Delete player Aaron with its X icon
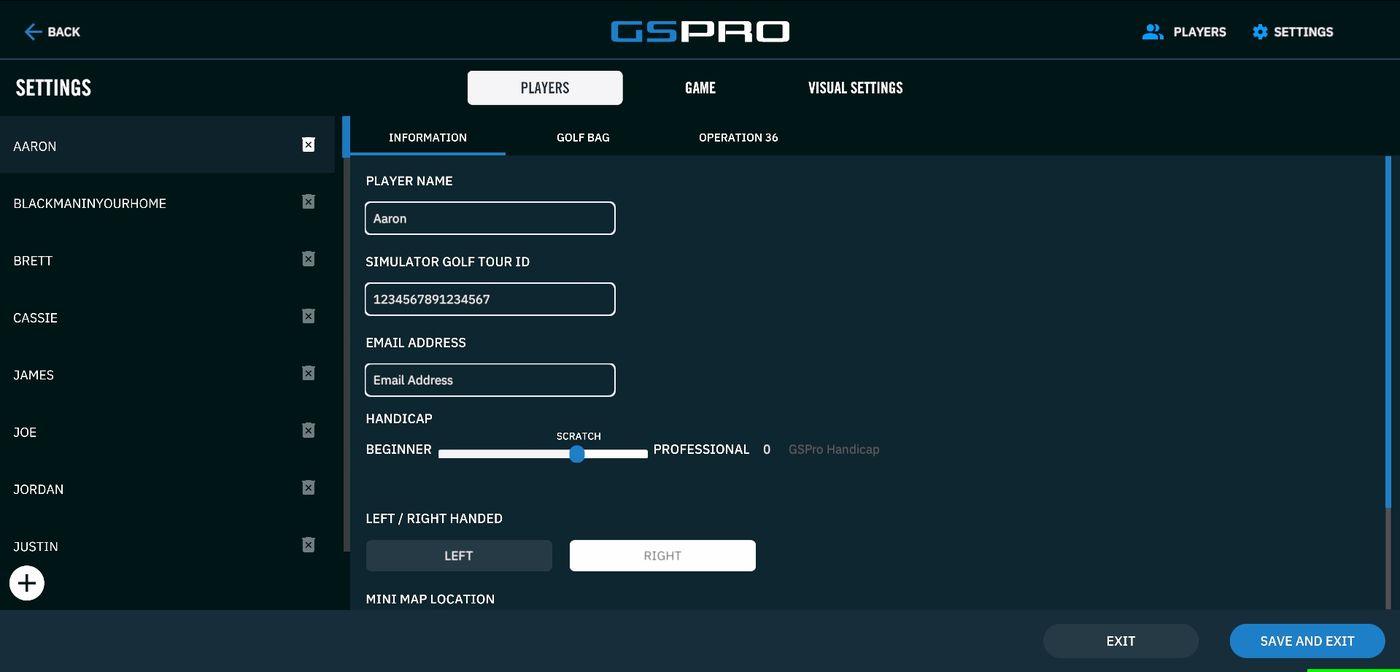The height and width of the screenshot is (672, 1400). pyautogui.click(x=308, y=145)
